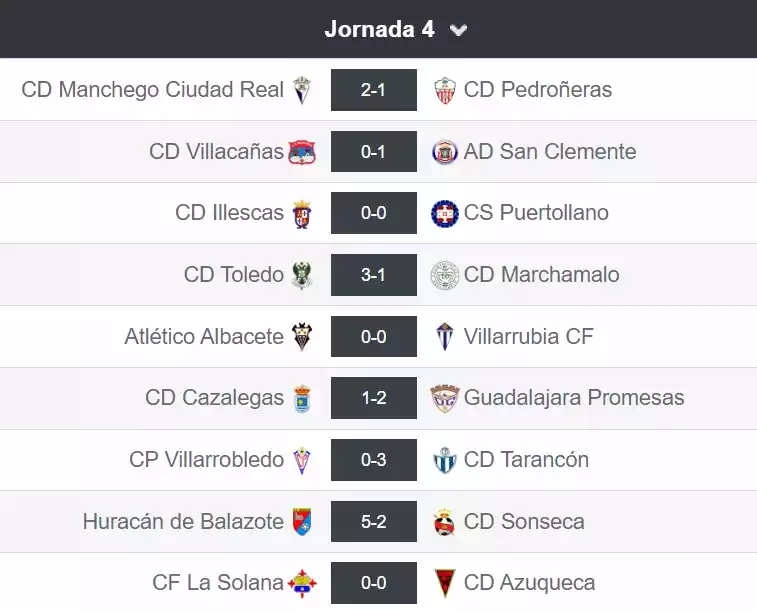757x610 pixels.
Task: Click the CD Tarancón team crest
Action: pos(445,460)
